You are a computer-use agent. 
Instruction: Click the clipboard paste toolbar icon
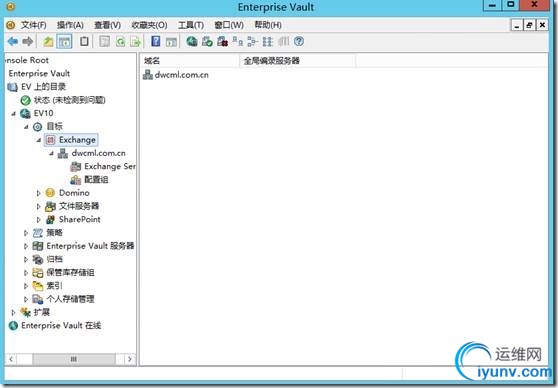(84, 42)
